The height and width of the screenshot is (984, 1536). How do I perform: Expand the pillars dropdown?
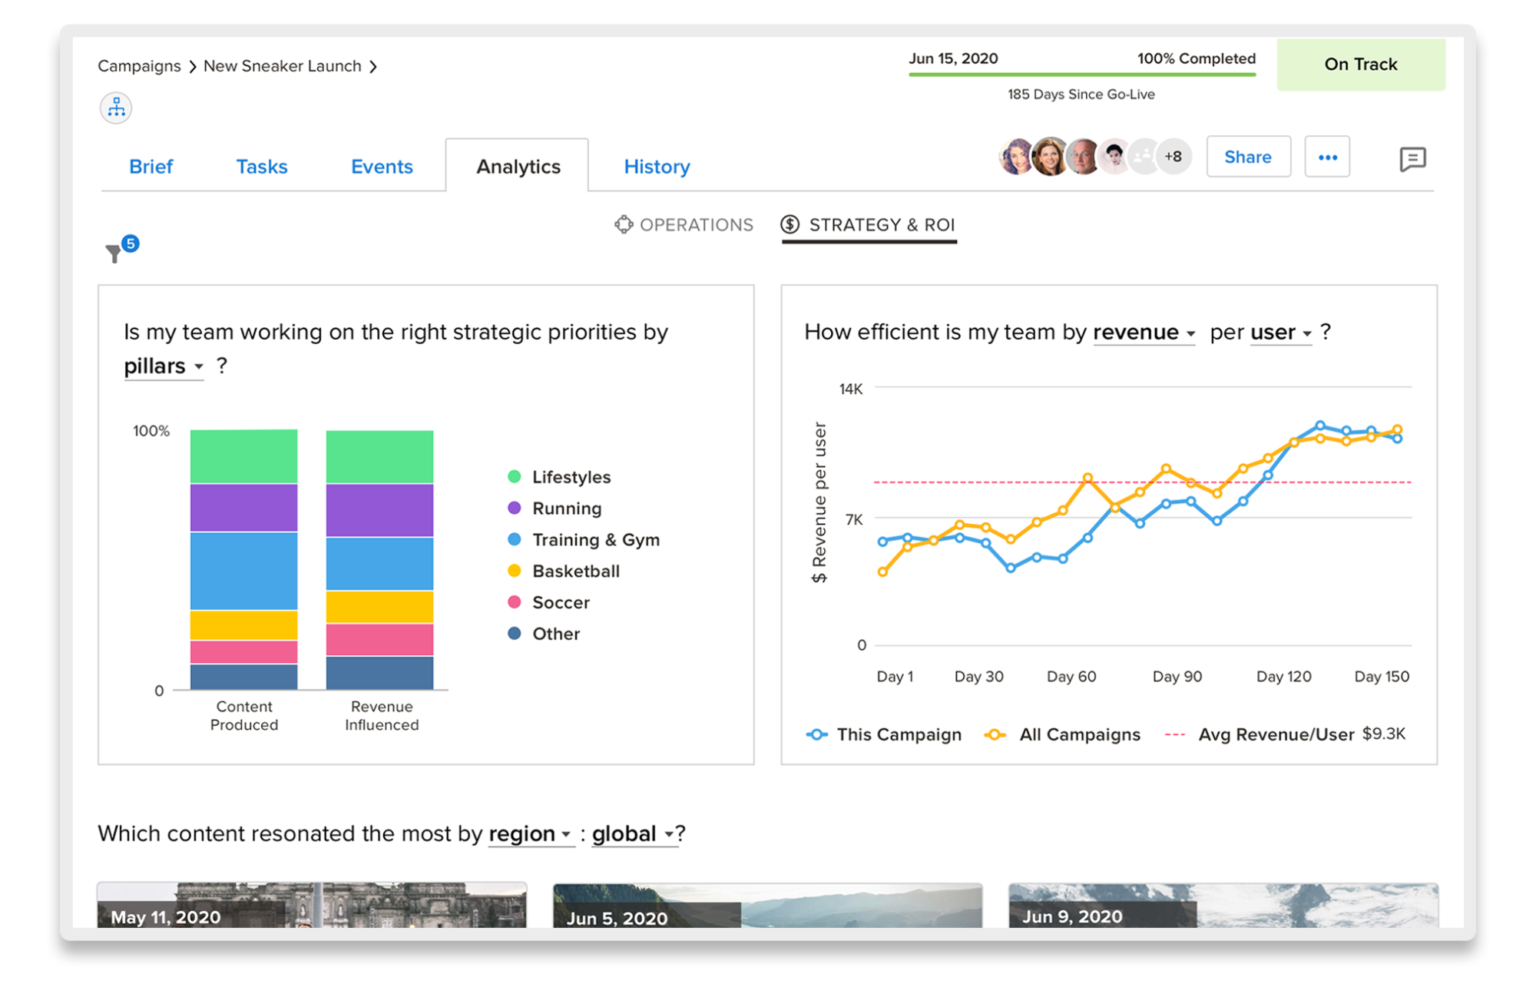(164, 367)
